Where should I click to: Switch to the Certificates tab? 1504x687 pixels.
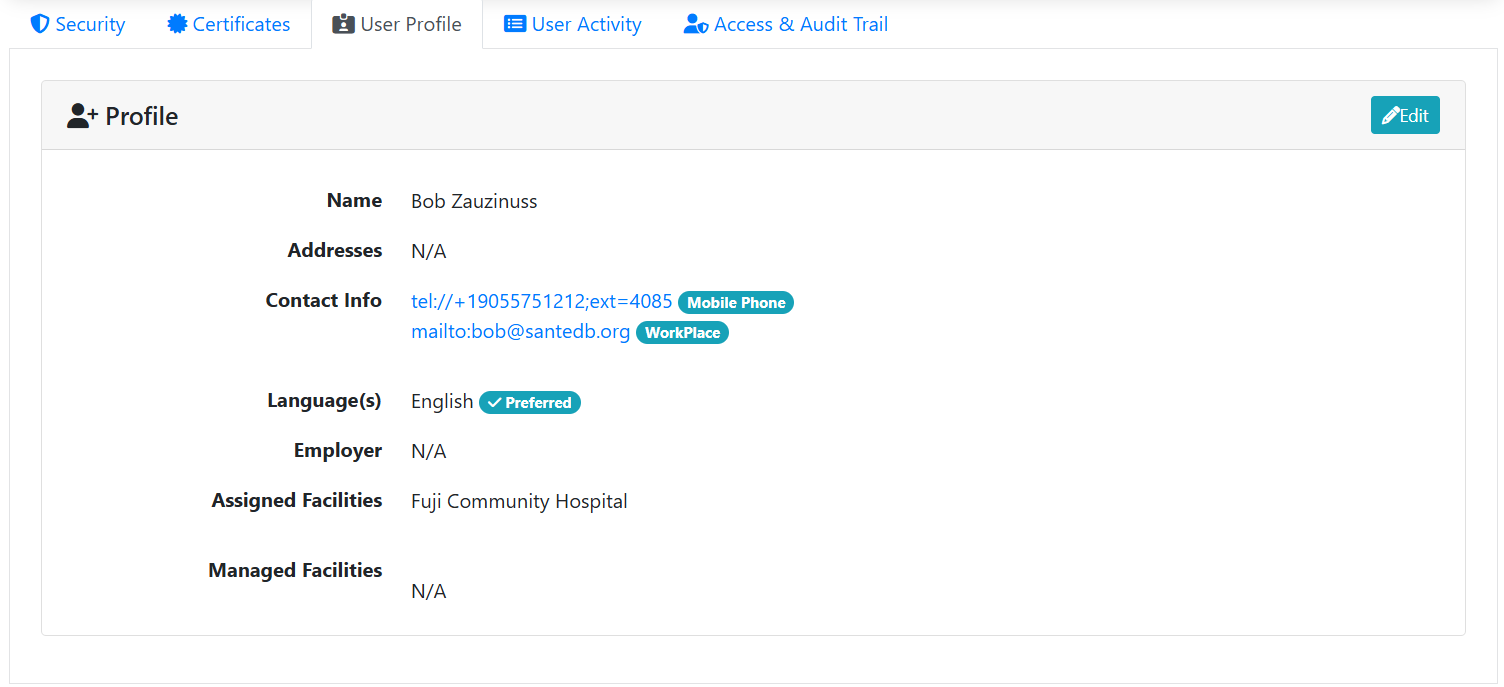click(241, 24)
